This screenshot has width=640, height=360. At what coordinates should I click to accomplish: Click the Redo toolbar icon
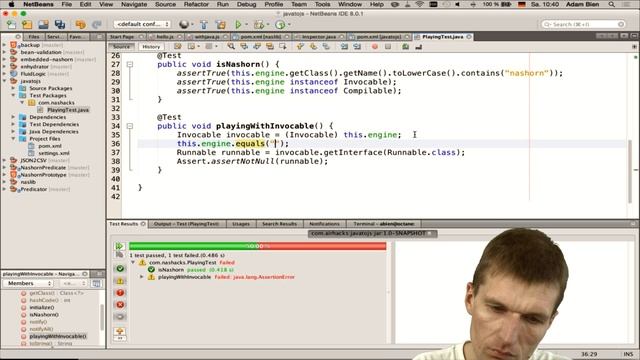click(x=96, y=24)
